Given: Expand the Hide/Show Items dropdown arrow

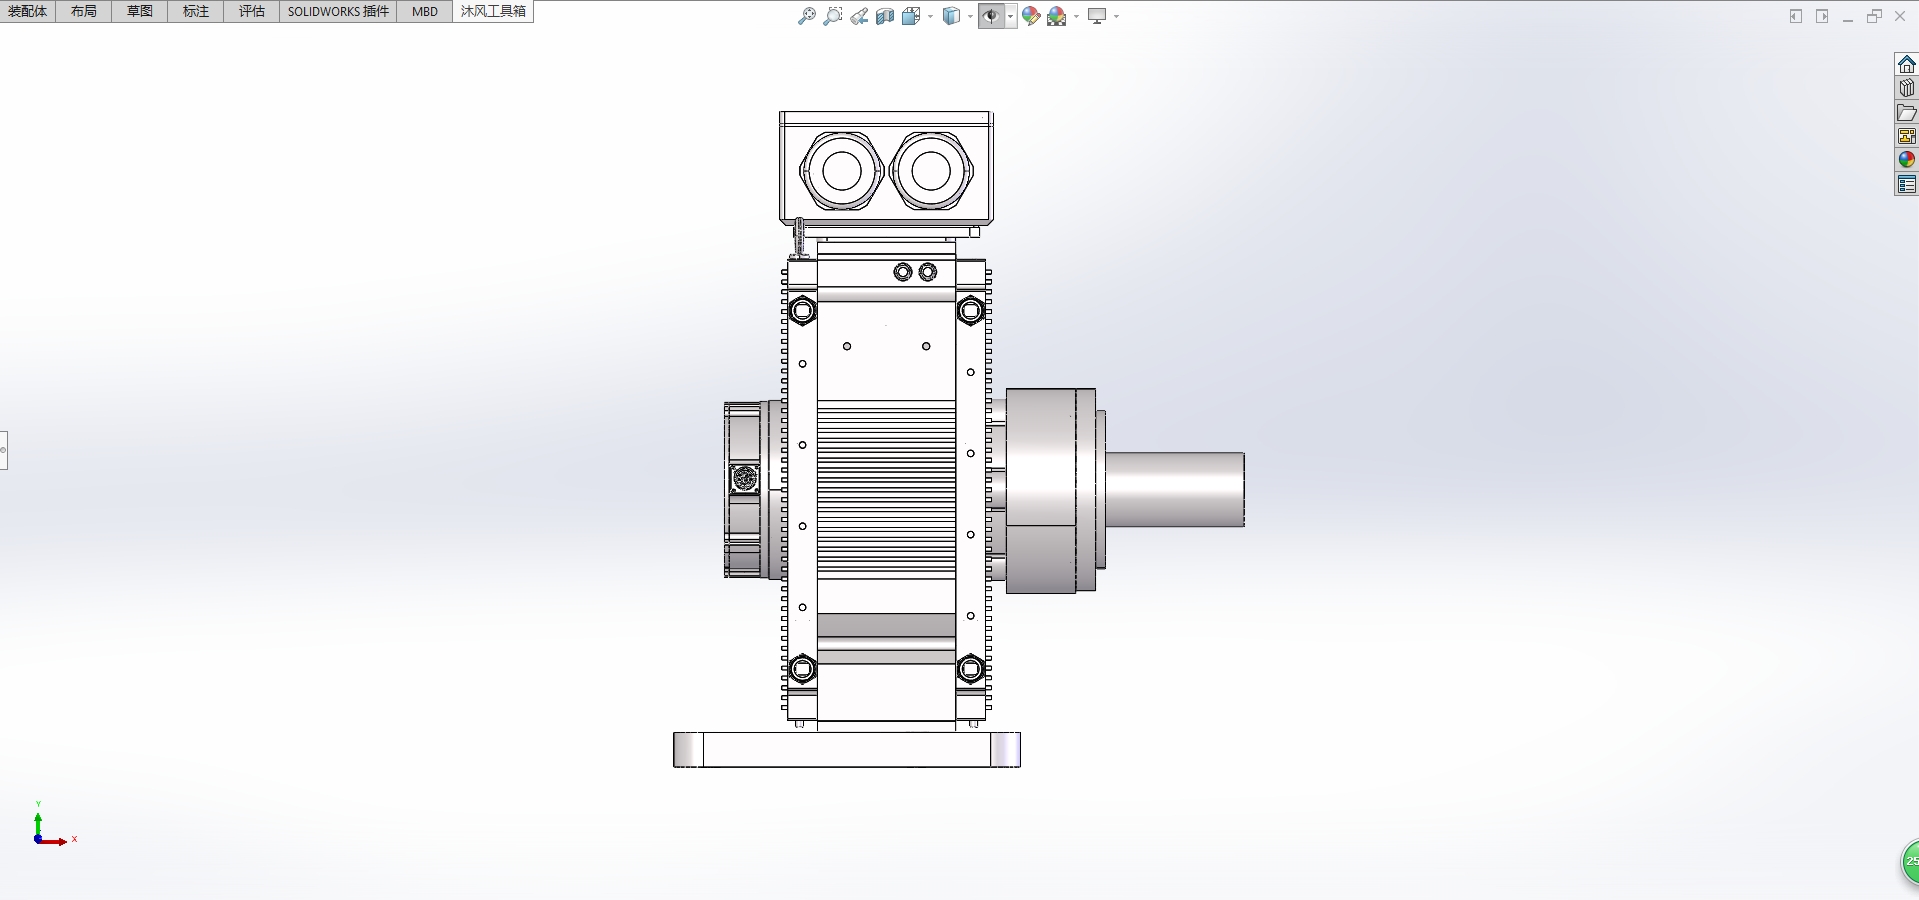Looking at the screenshot, I should coord(1011,16).
